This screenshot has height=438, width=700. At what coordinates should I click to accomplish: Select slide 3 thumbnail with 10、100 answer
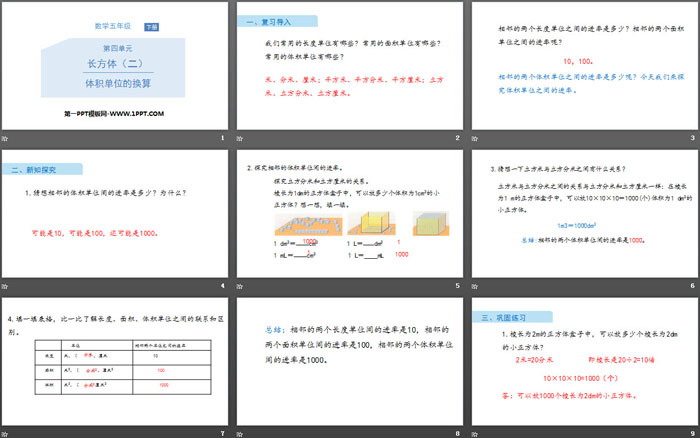585,66
